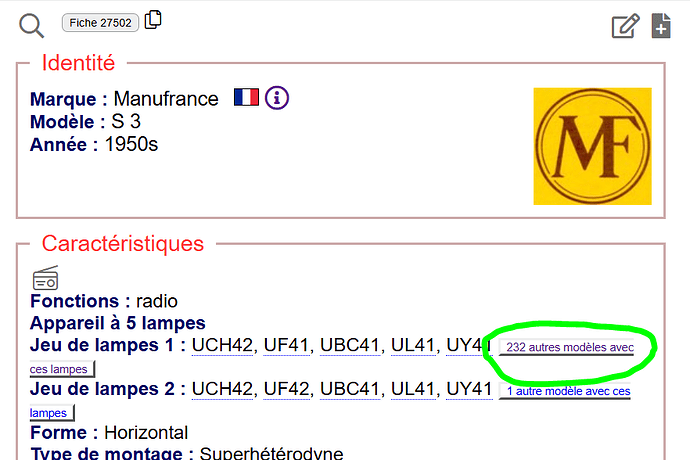690x460 pixels.
Task: Open the UF42 tube link
Action: (x=286, y=389)
